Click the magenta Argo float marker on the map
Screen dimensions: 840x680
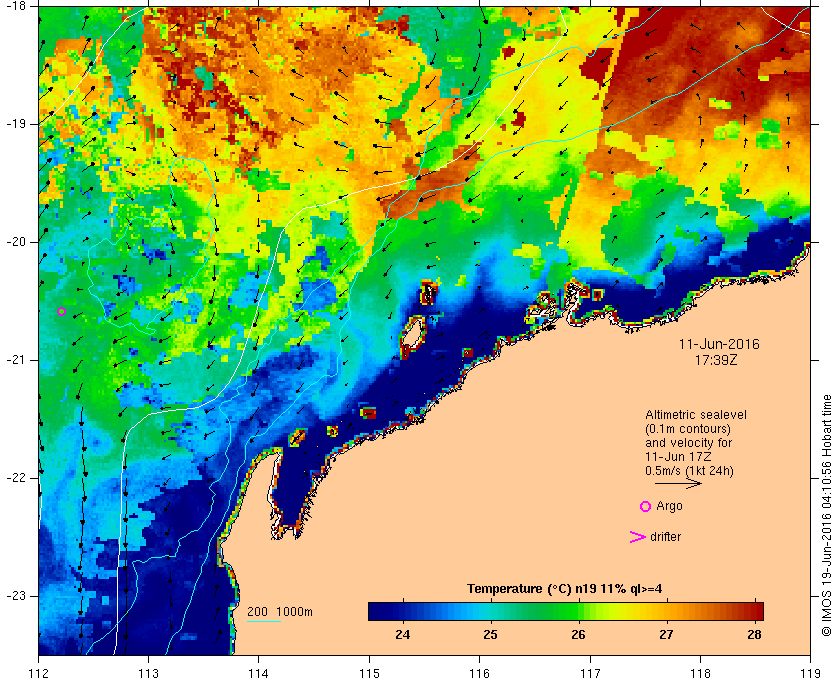pyautogui.click(x=61, y=311)
